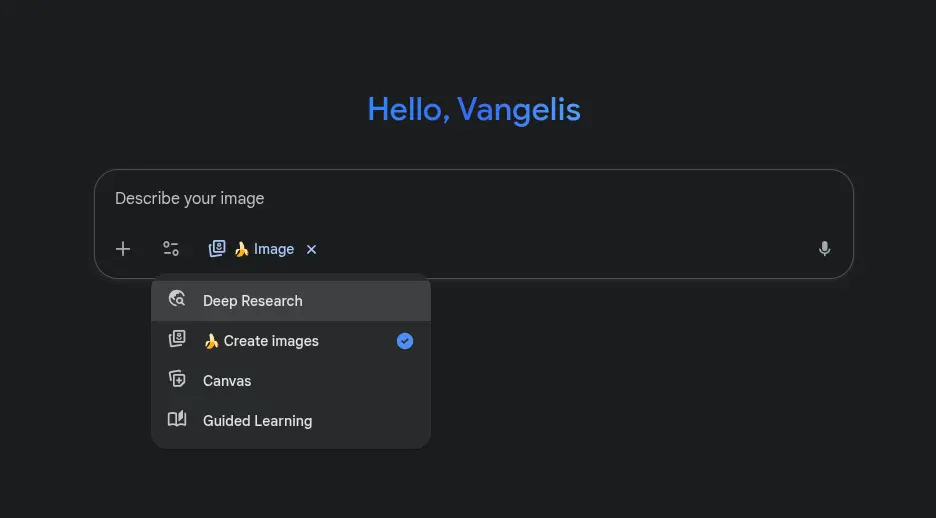This screenshot has height=518, width=936.
Task: Click the microphone voice input icon
Action: tap(824, 249)
